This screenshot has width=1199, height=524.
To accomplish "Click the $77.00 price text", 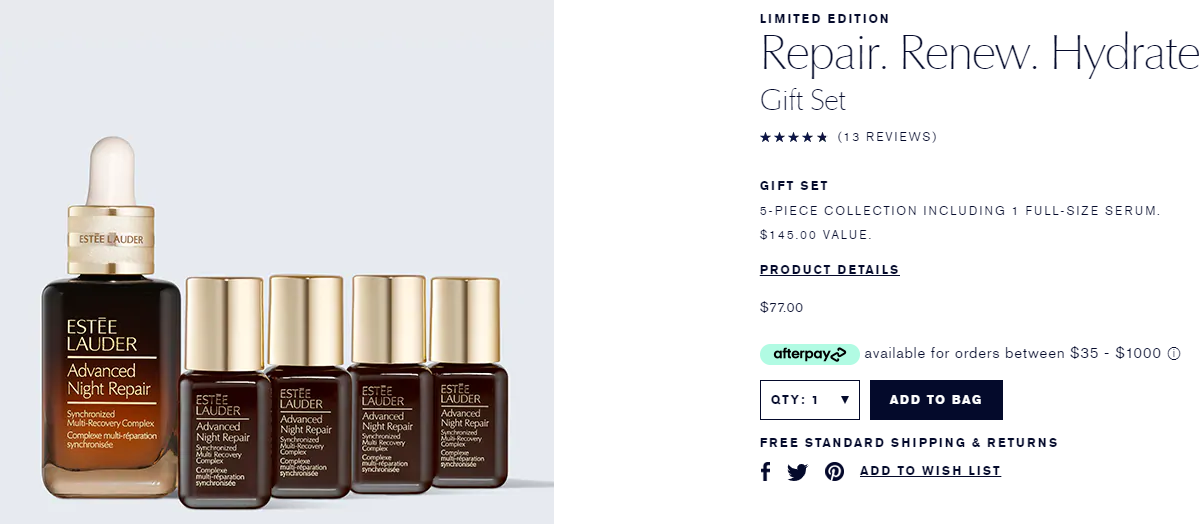I will (x=781, y=308).
